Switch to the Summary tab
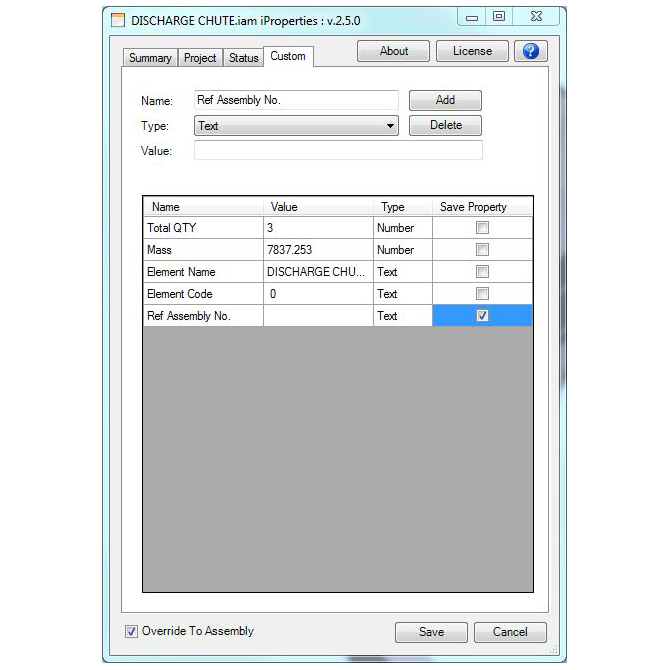Image resolution: width=670 pixels, height=670 pixels. [150, 58]
